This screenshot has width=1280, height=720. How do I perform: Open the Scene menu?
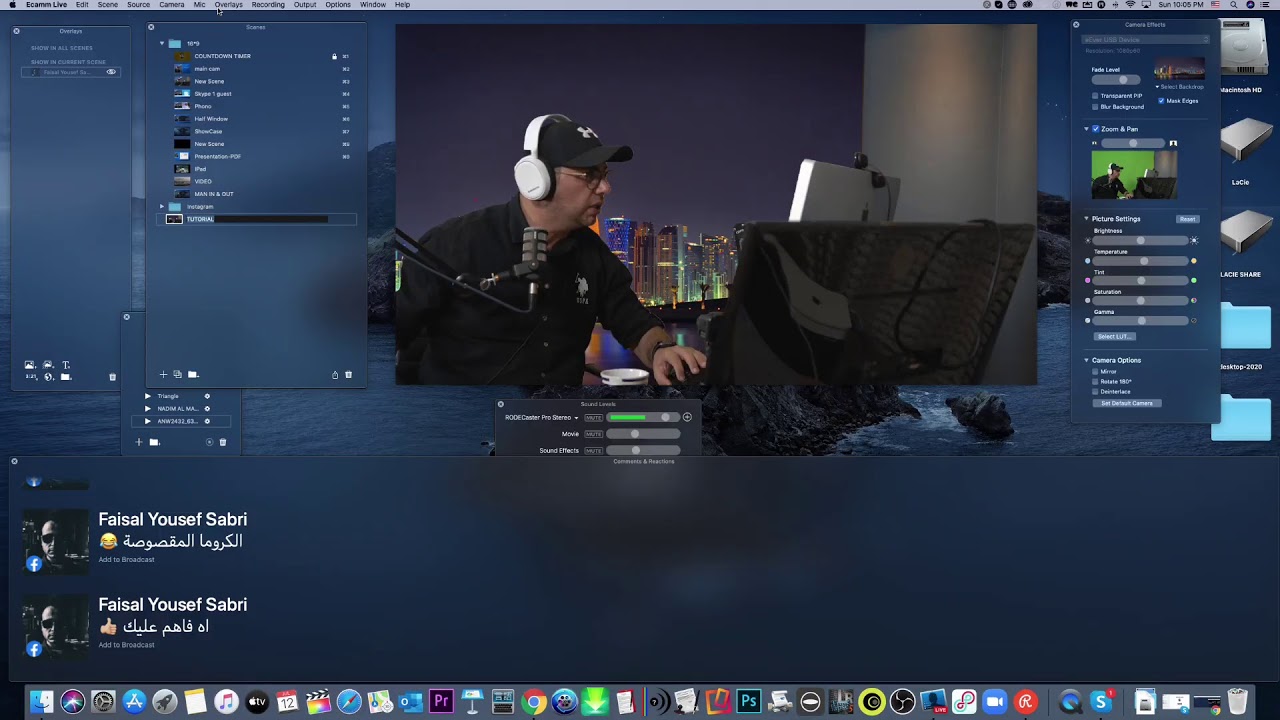(107, 5)
